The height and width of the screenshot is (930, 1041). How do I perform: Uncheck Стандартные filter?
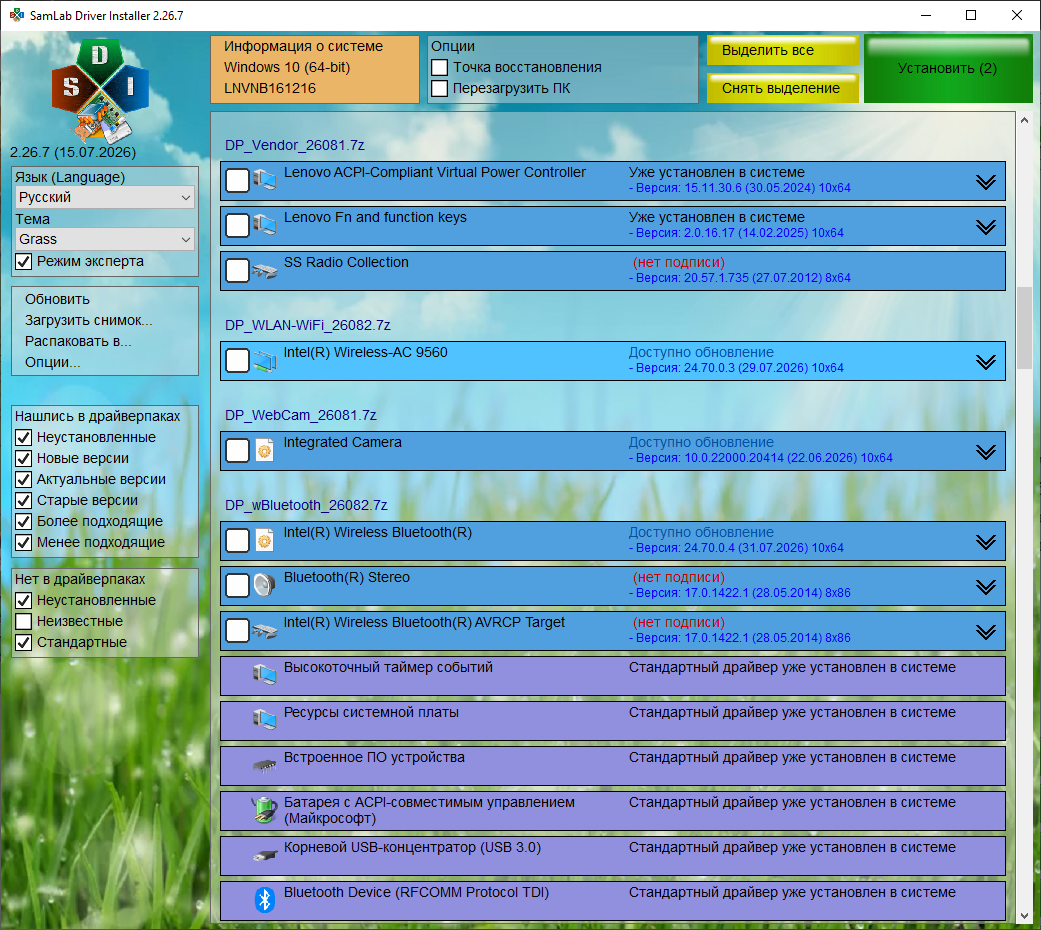click(x=24, y=643)
